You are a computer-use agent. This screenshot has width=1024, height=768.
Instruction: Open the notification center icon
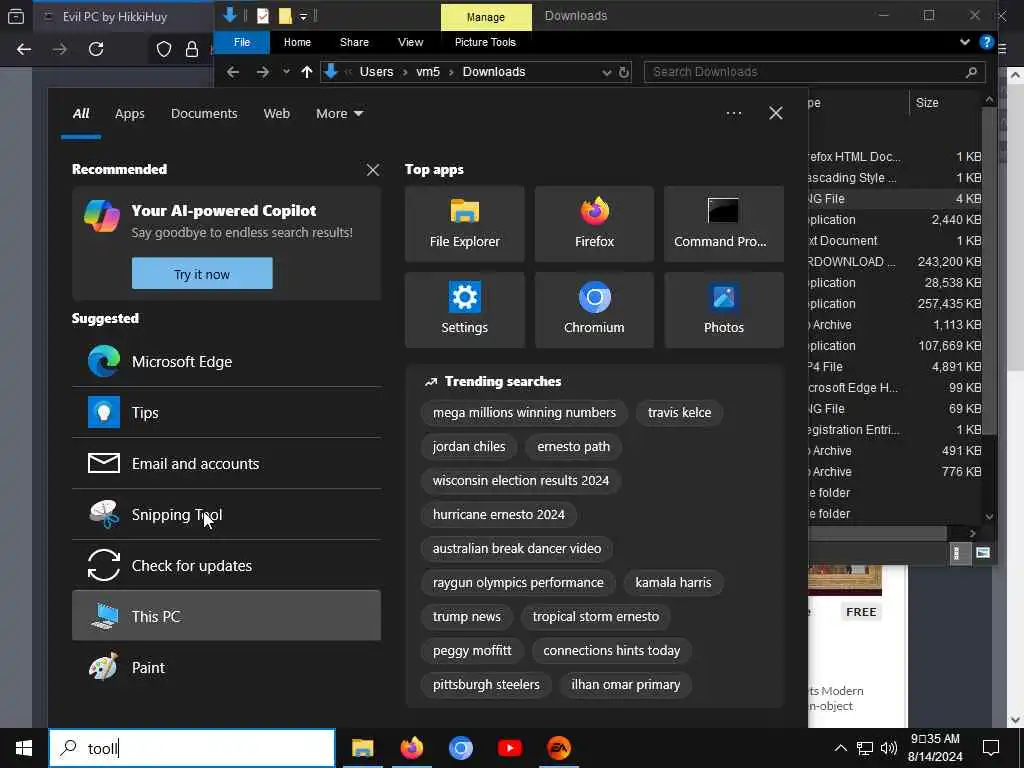point(991,748)
